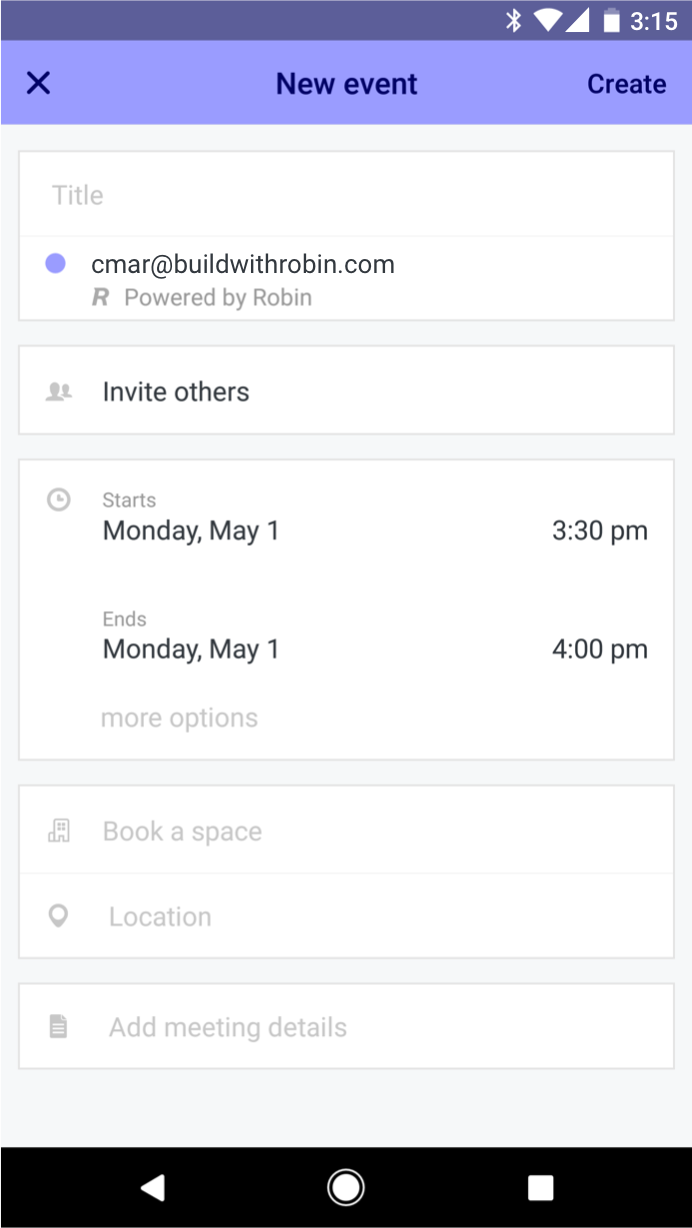Enter an event title
The height and width of the screenshot is (1228, 692).
345,195
